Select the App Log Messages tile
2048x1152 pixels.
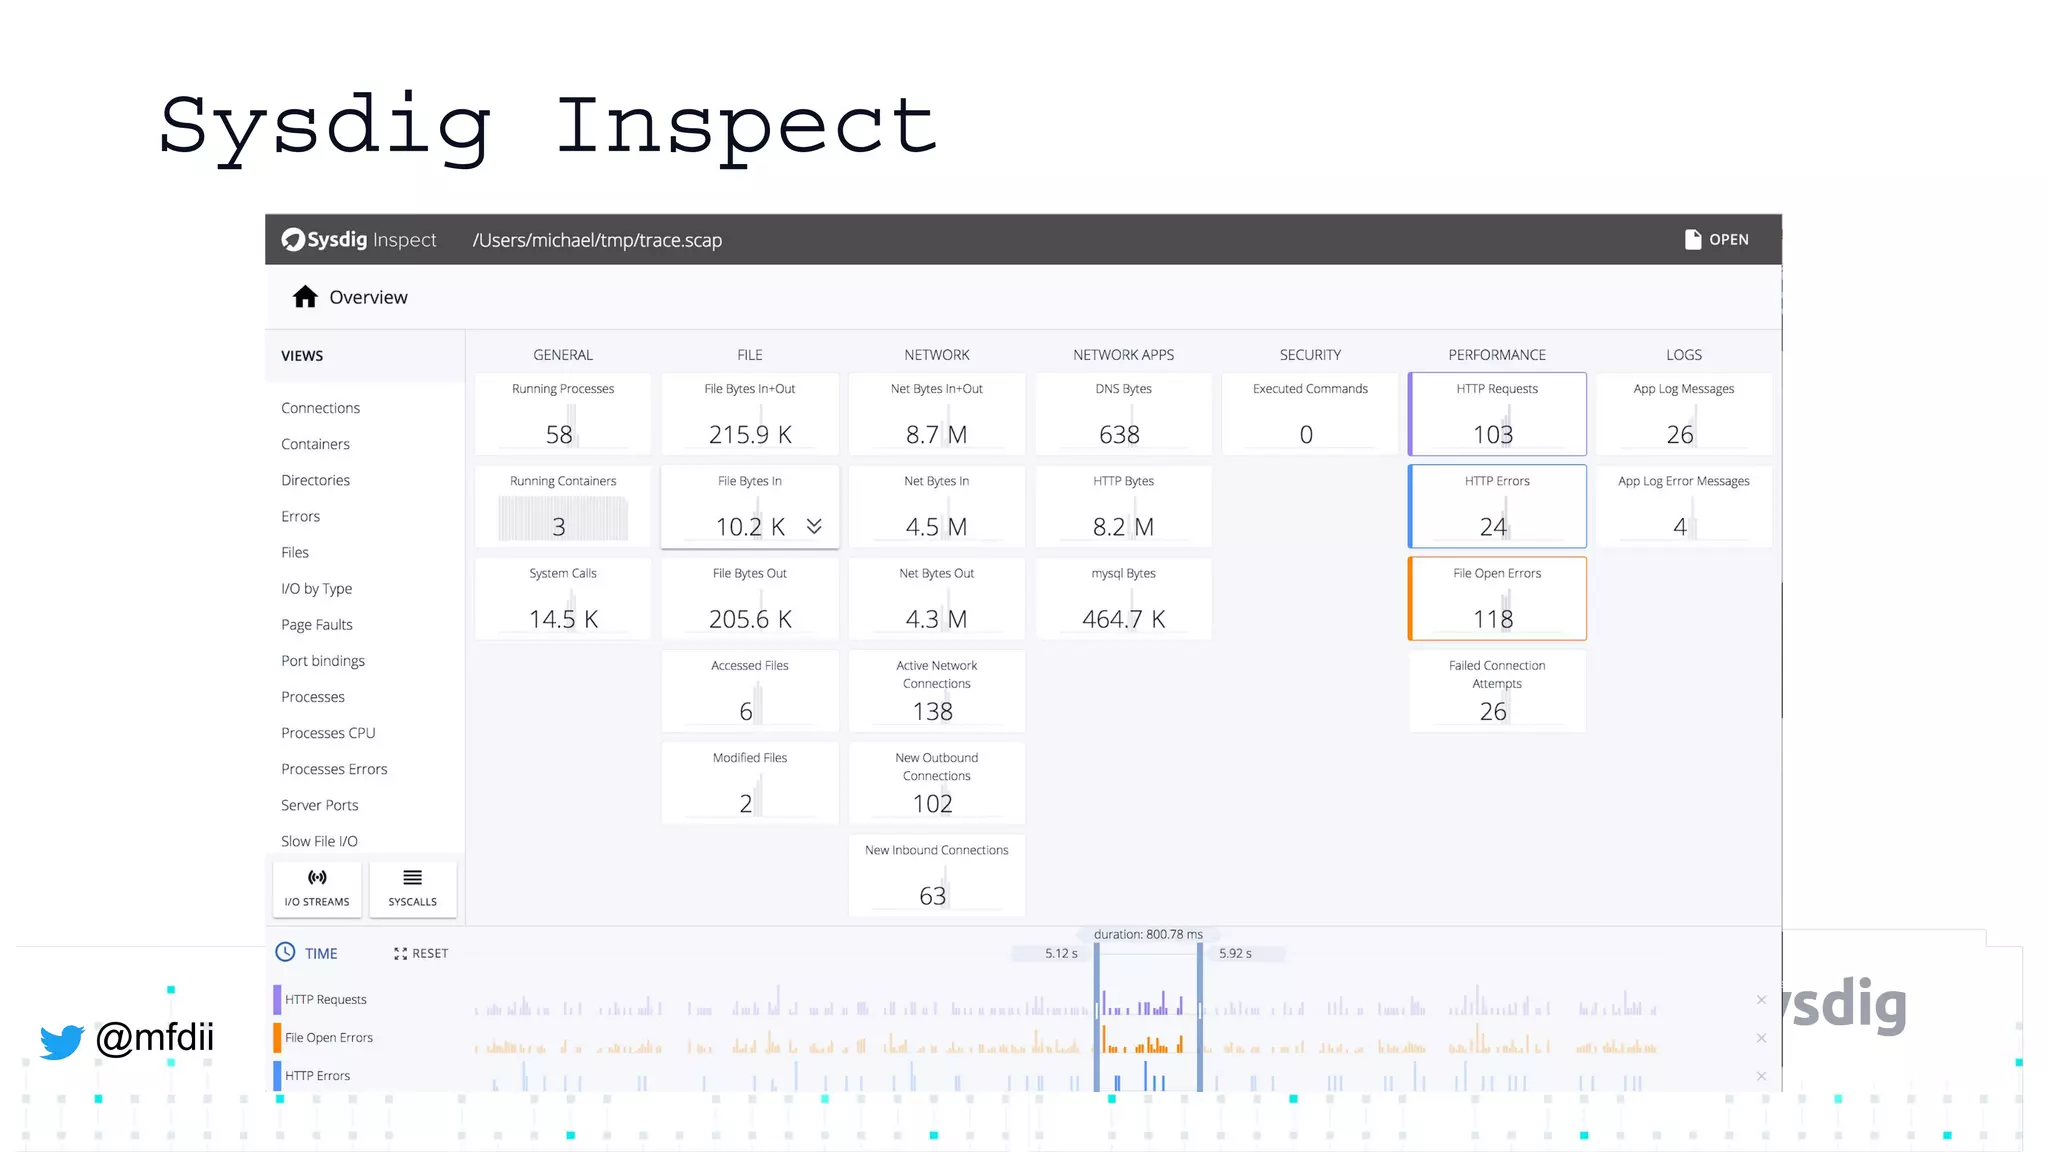coord(1684,414)
